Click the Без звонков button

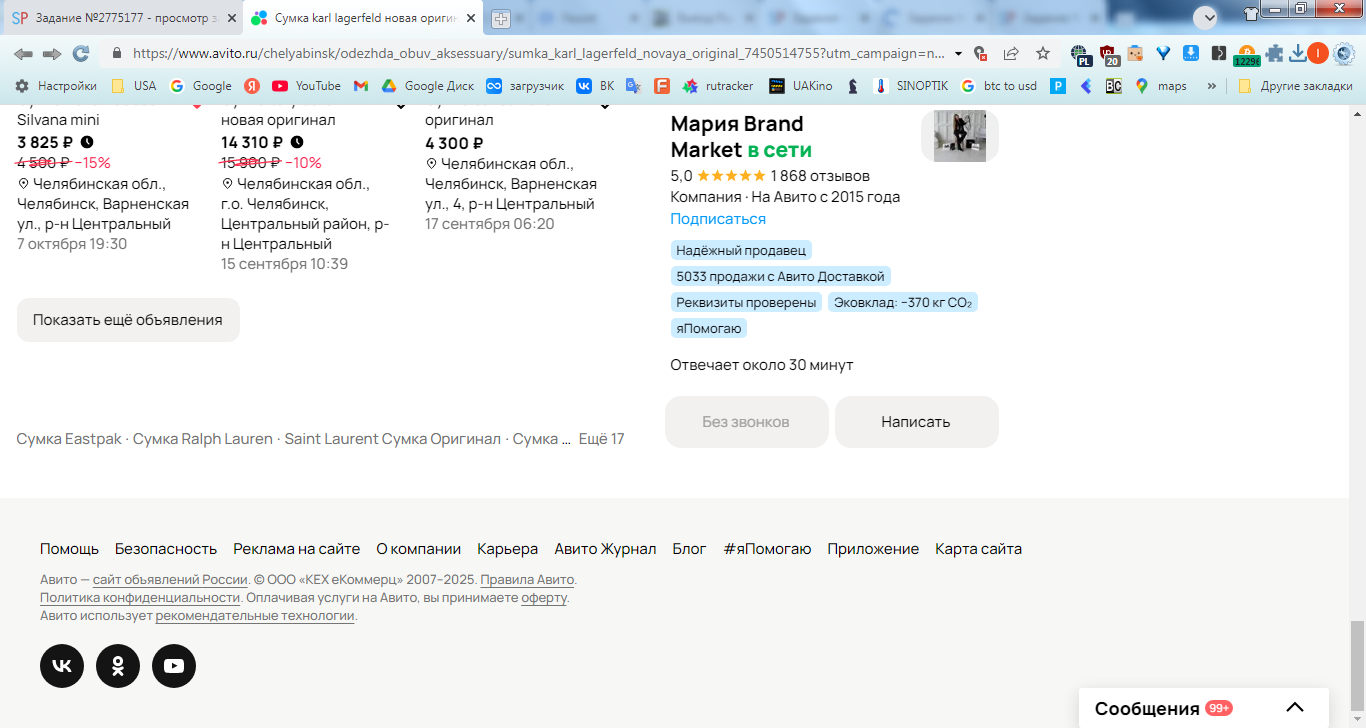pyautogui.click(x=746, y=422)
